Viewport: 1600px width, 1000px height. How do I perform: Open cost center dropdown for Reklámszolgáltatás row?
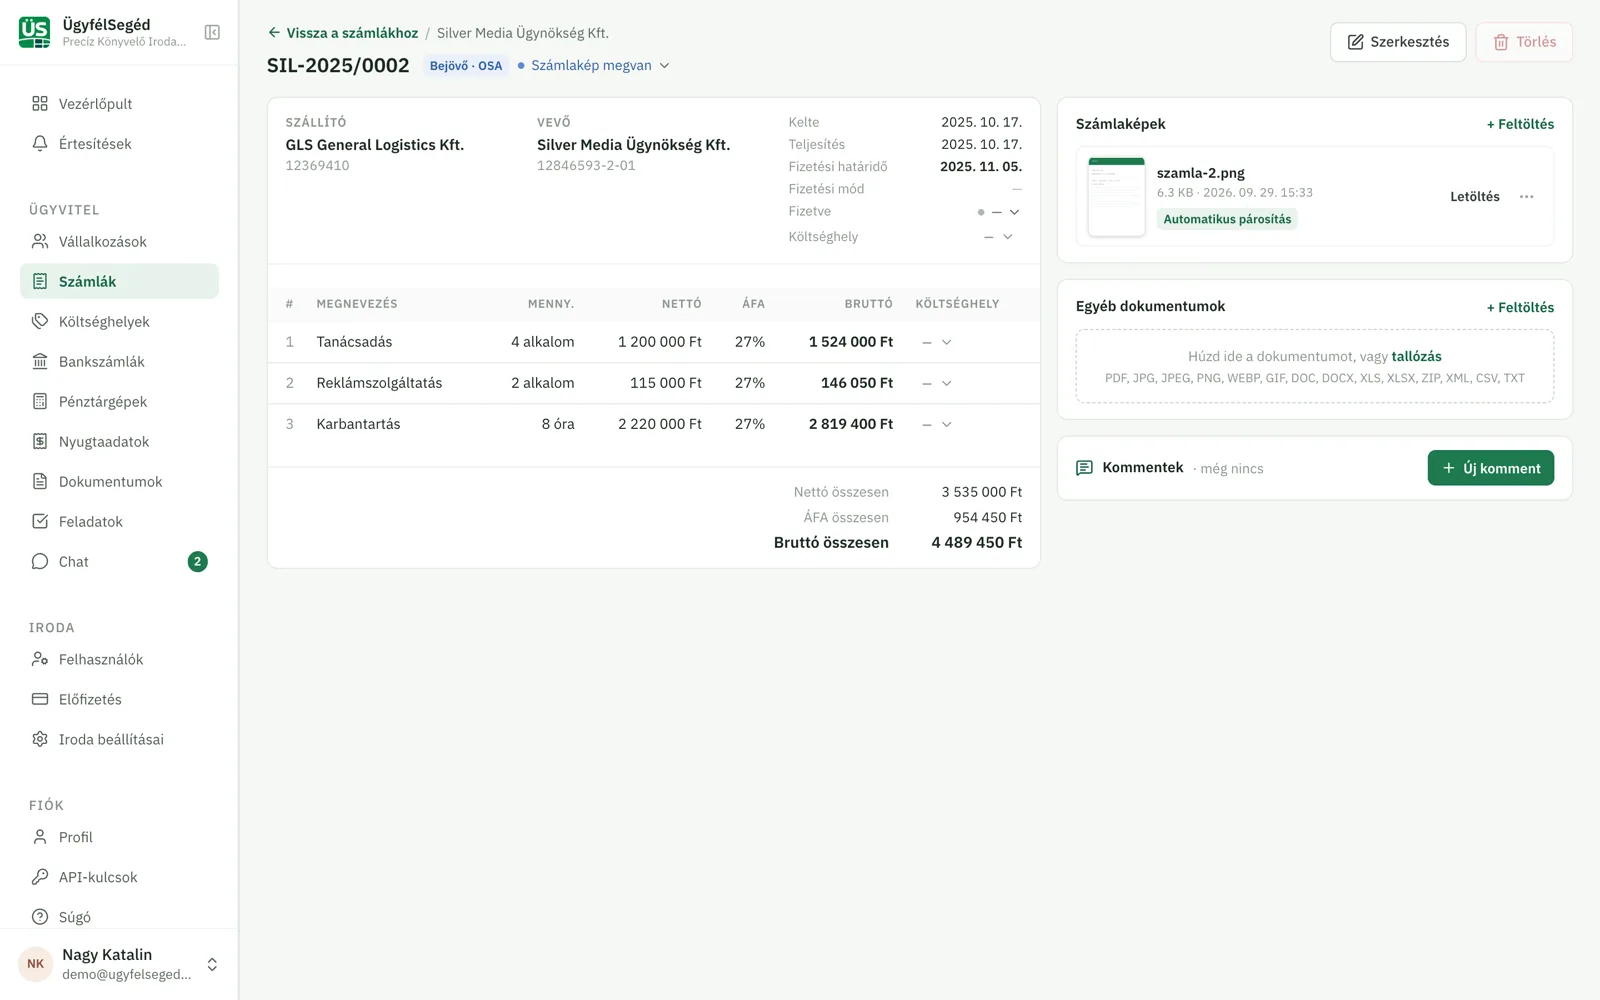(x=937, y=383)
